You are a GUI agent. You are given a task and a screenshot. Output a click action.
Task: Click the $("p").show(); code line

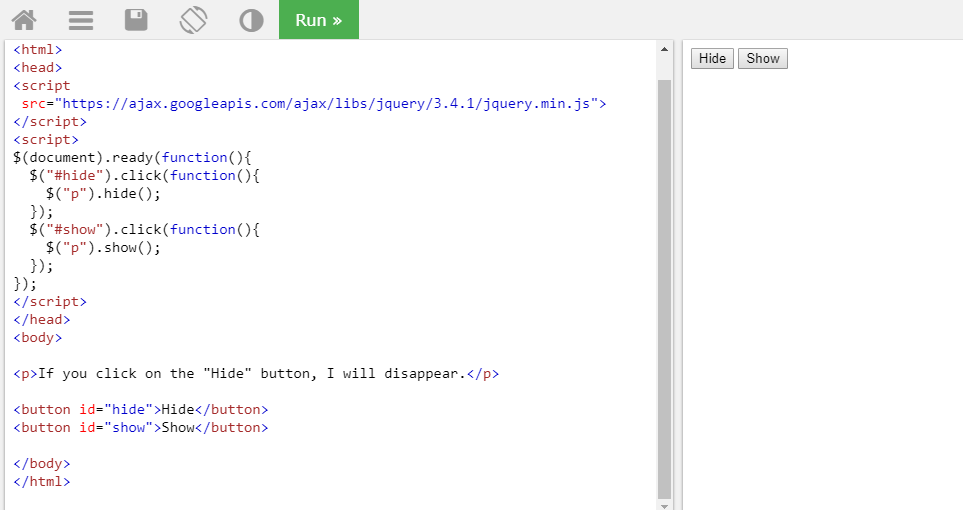[103, 248]
